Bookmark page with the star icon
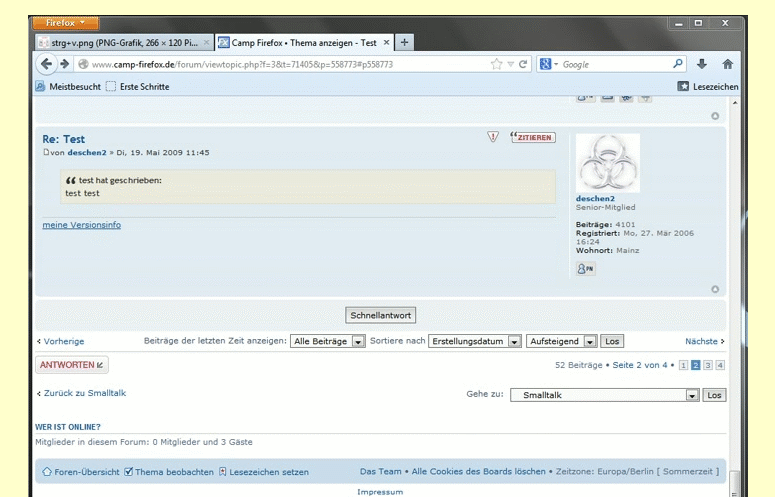775x497 pixels. point(496,64)
